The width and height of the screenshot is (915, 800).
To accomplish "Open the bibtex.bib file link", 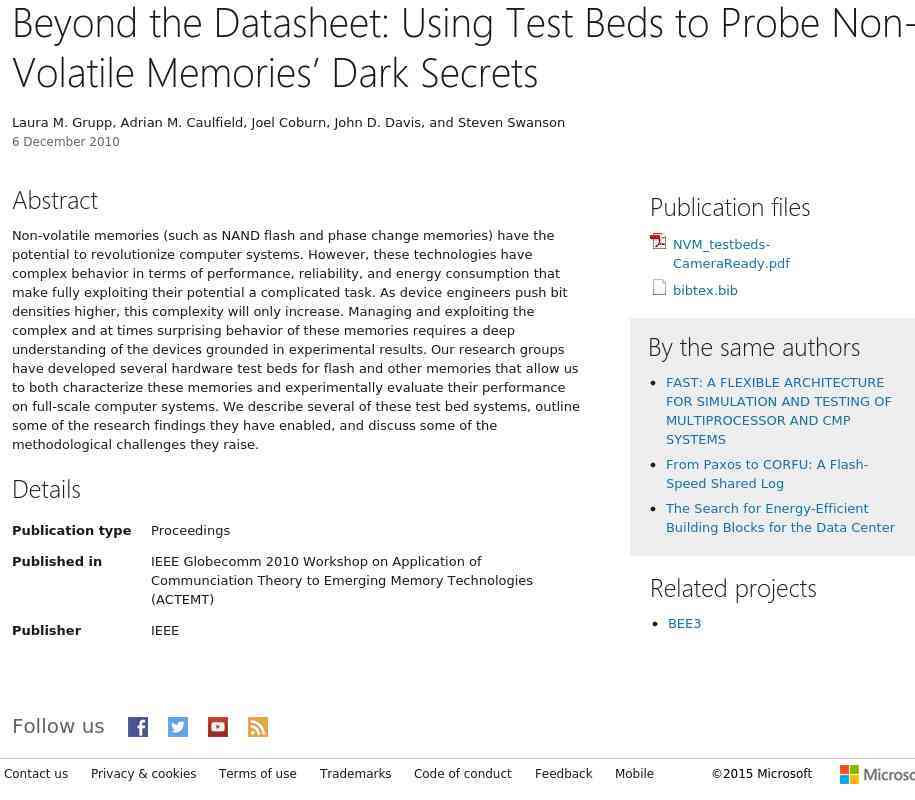I will (705, 291).
